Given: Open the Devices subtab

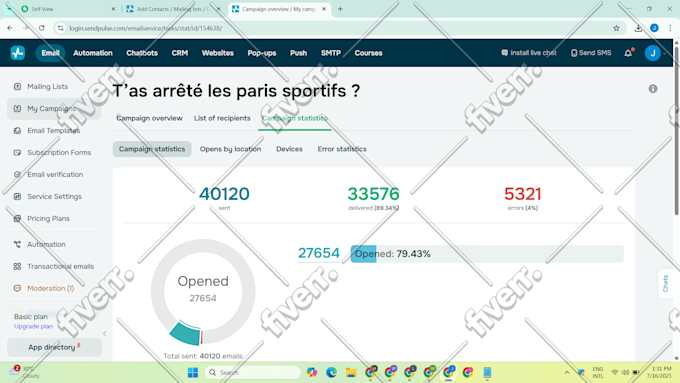Looking at the screenshot, I should point(289,149).
